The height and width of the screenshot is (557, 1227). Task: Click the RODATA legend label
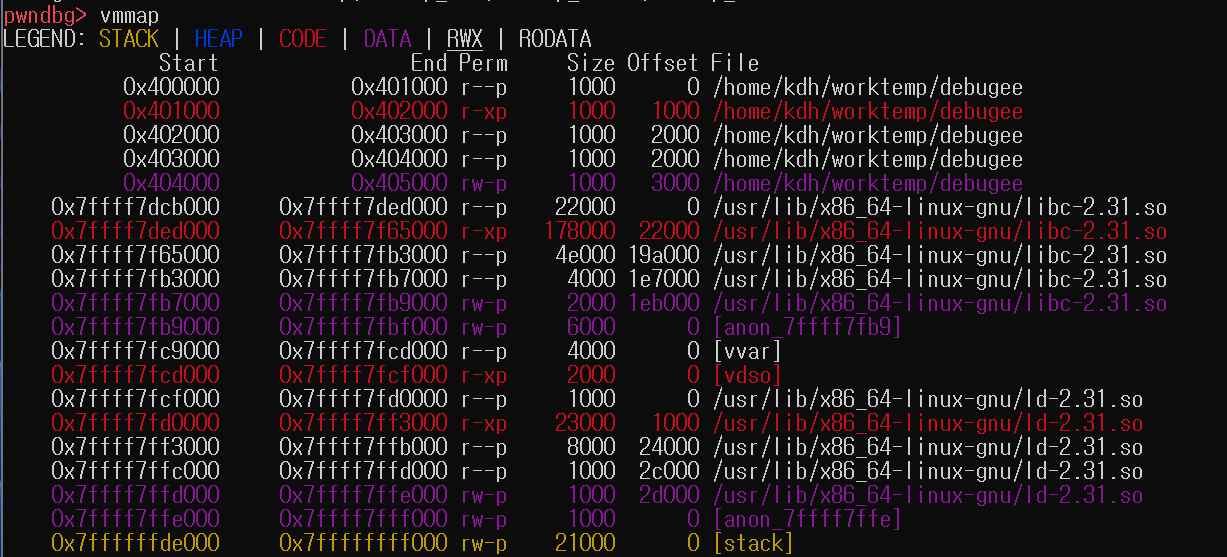click(554, 39)
